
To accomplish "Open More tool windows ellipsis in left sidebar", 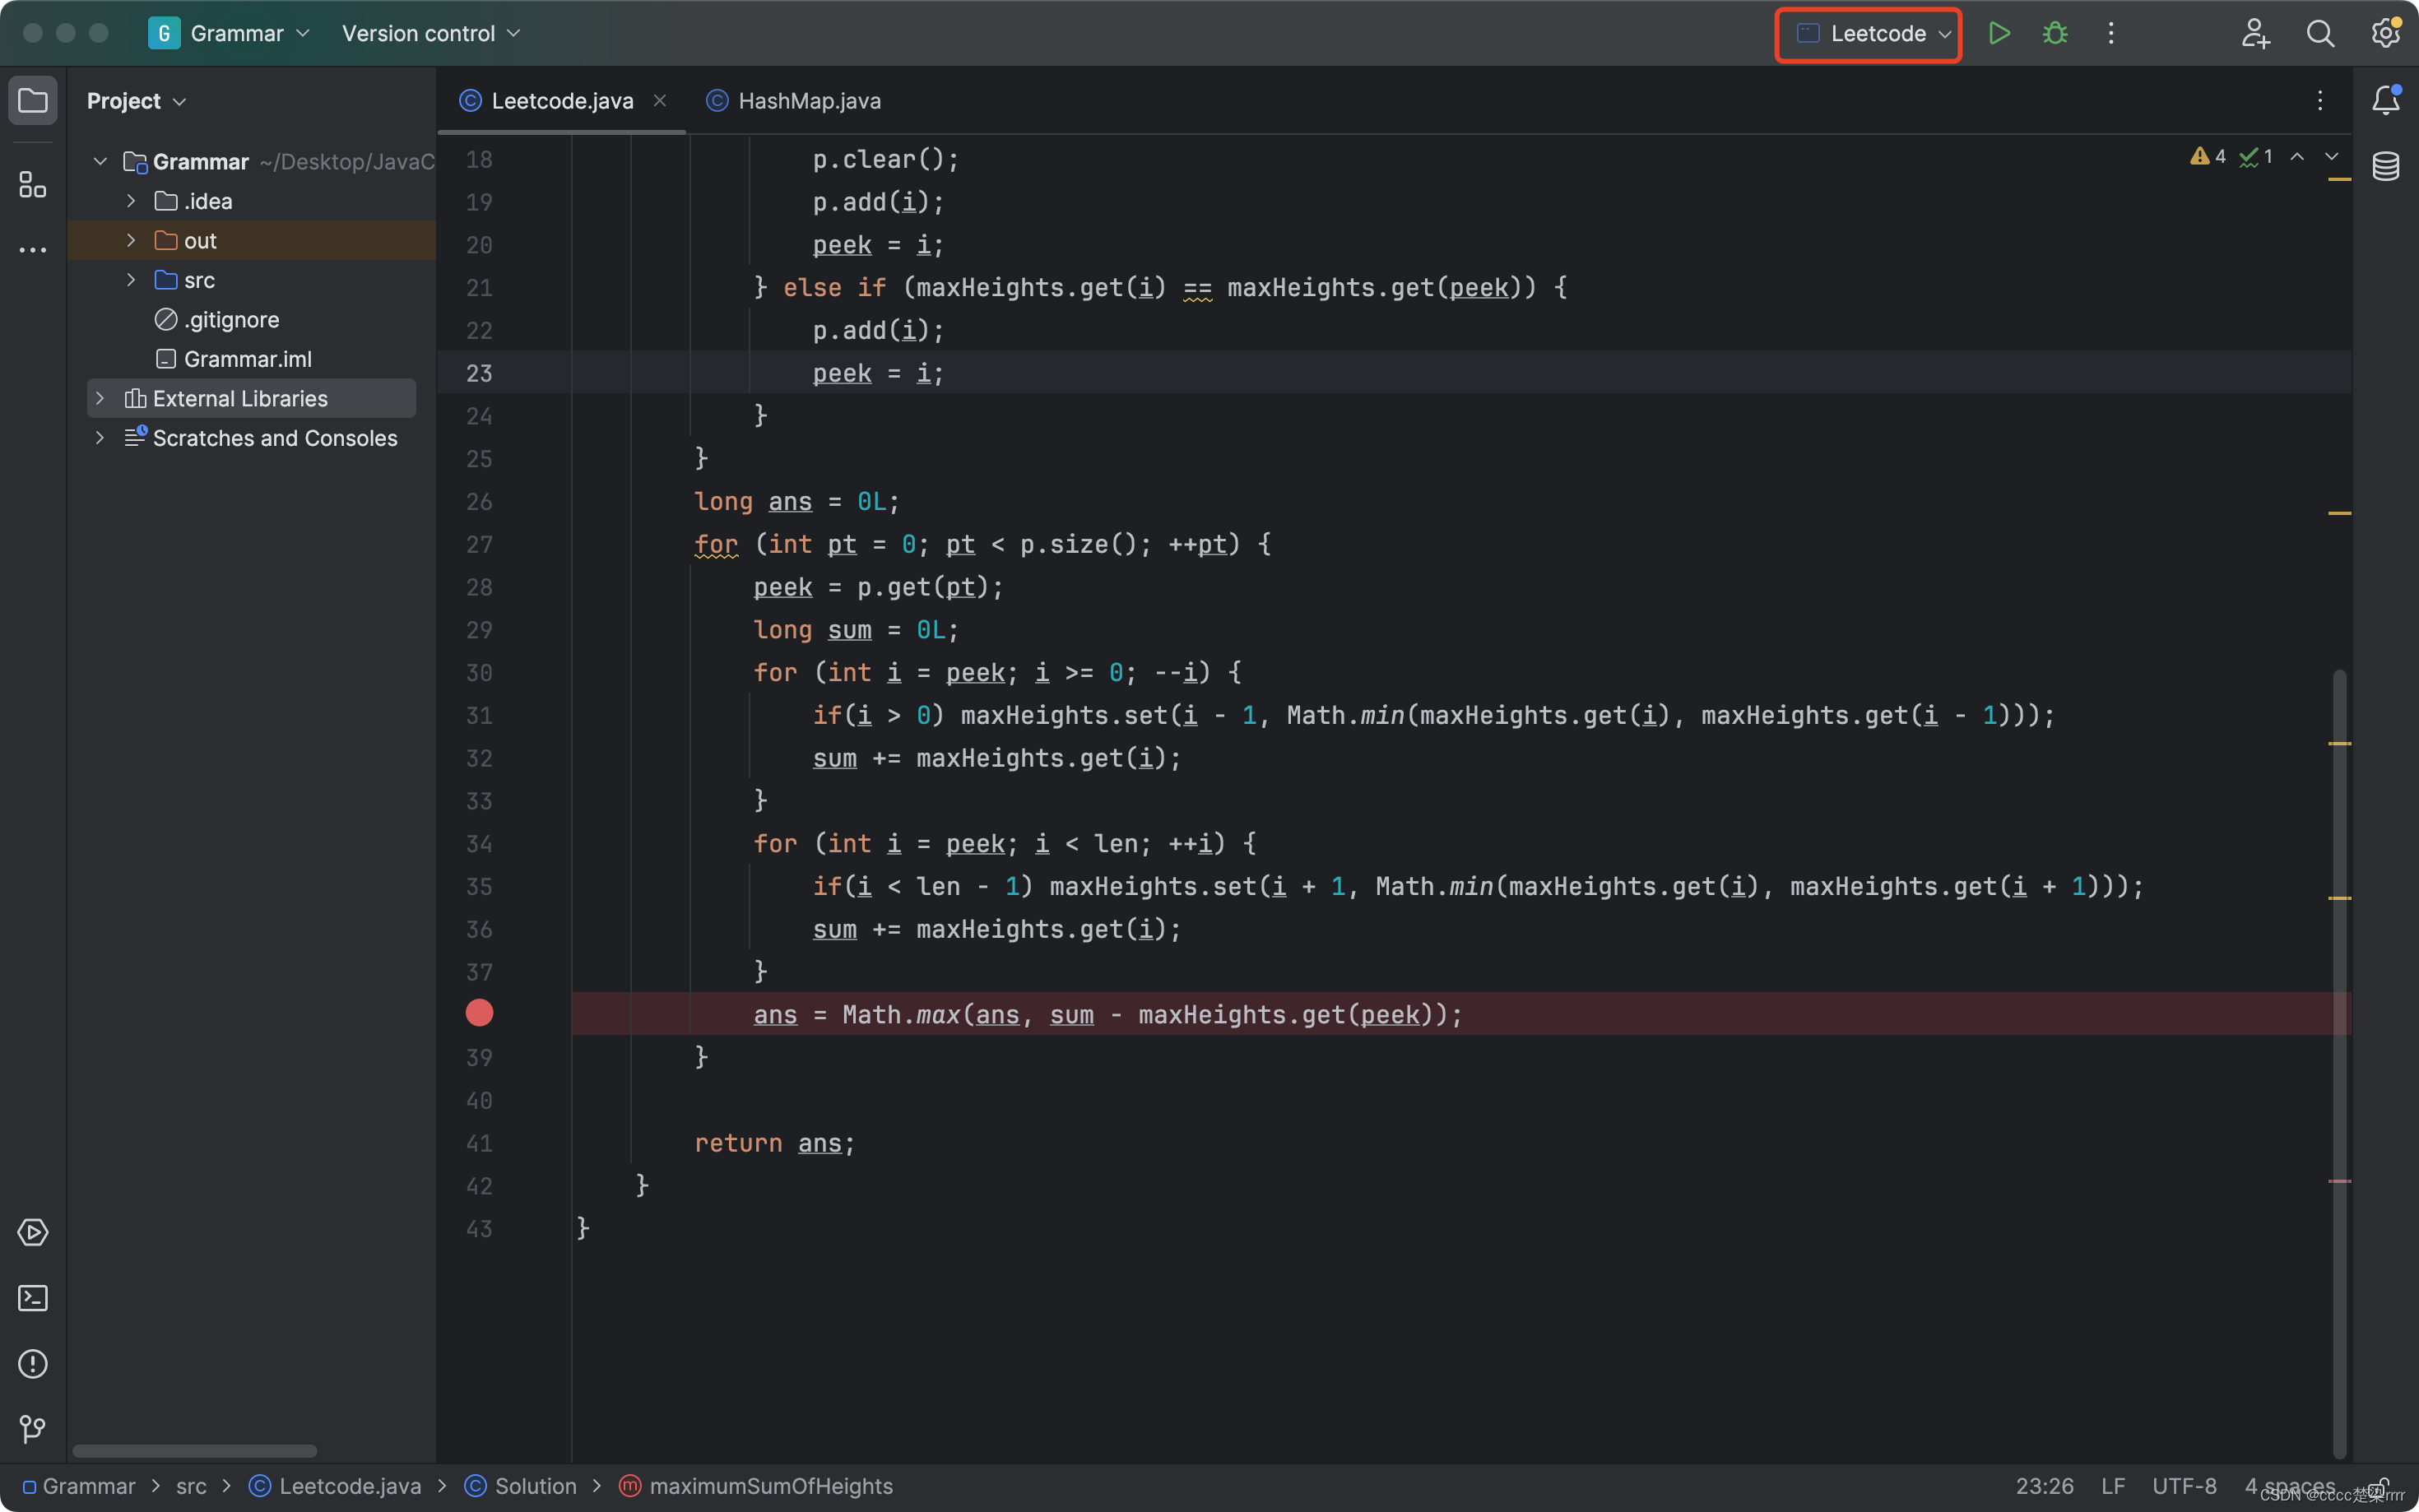I will tap(33, 250).
